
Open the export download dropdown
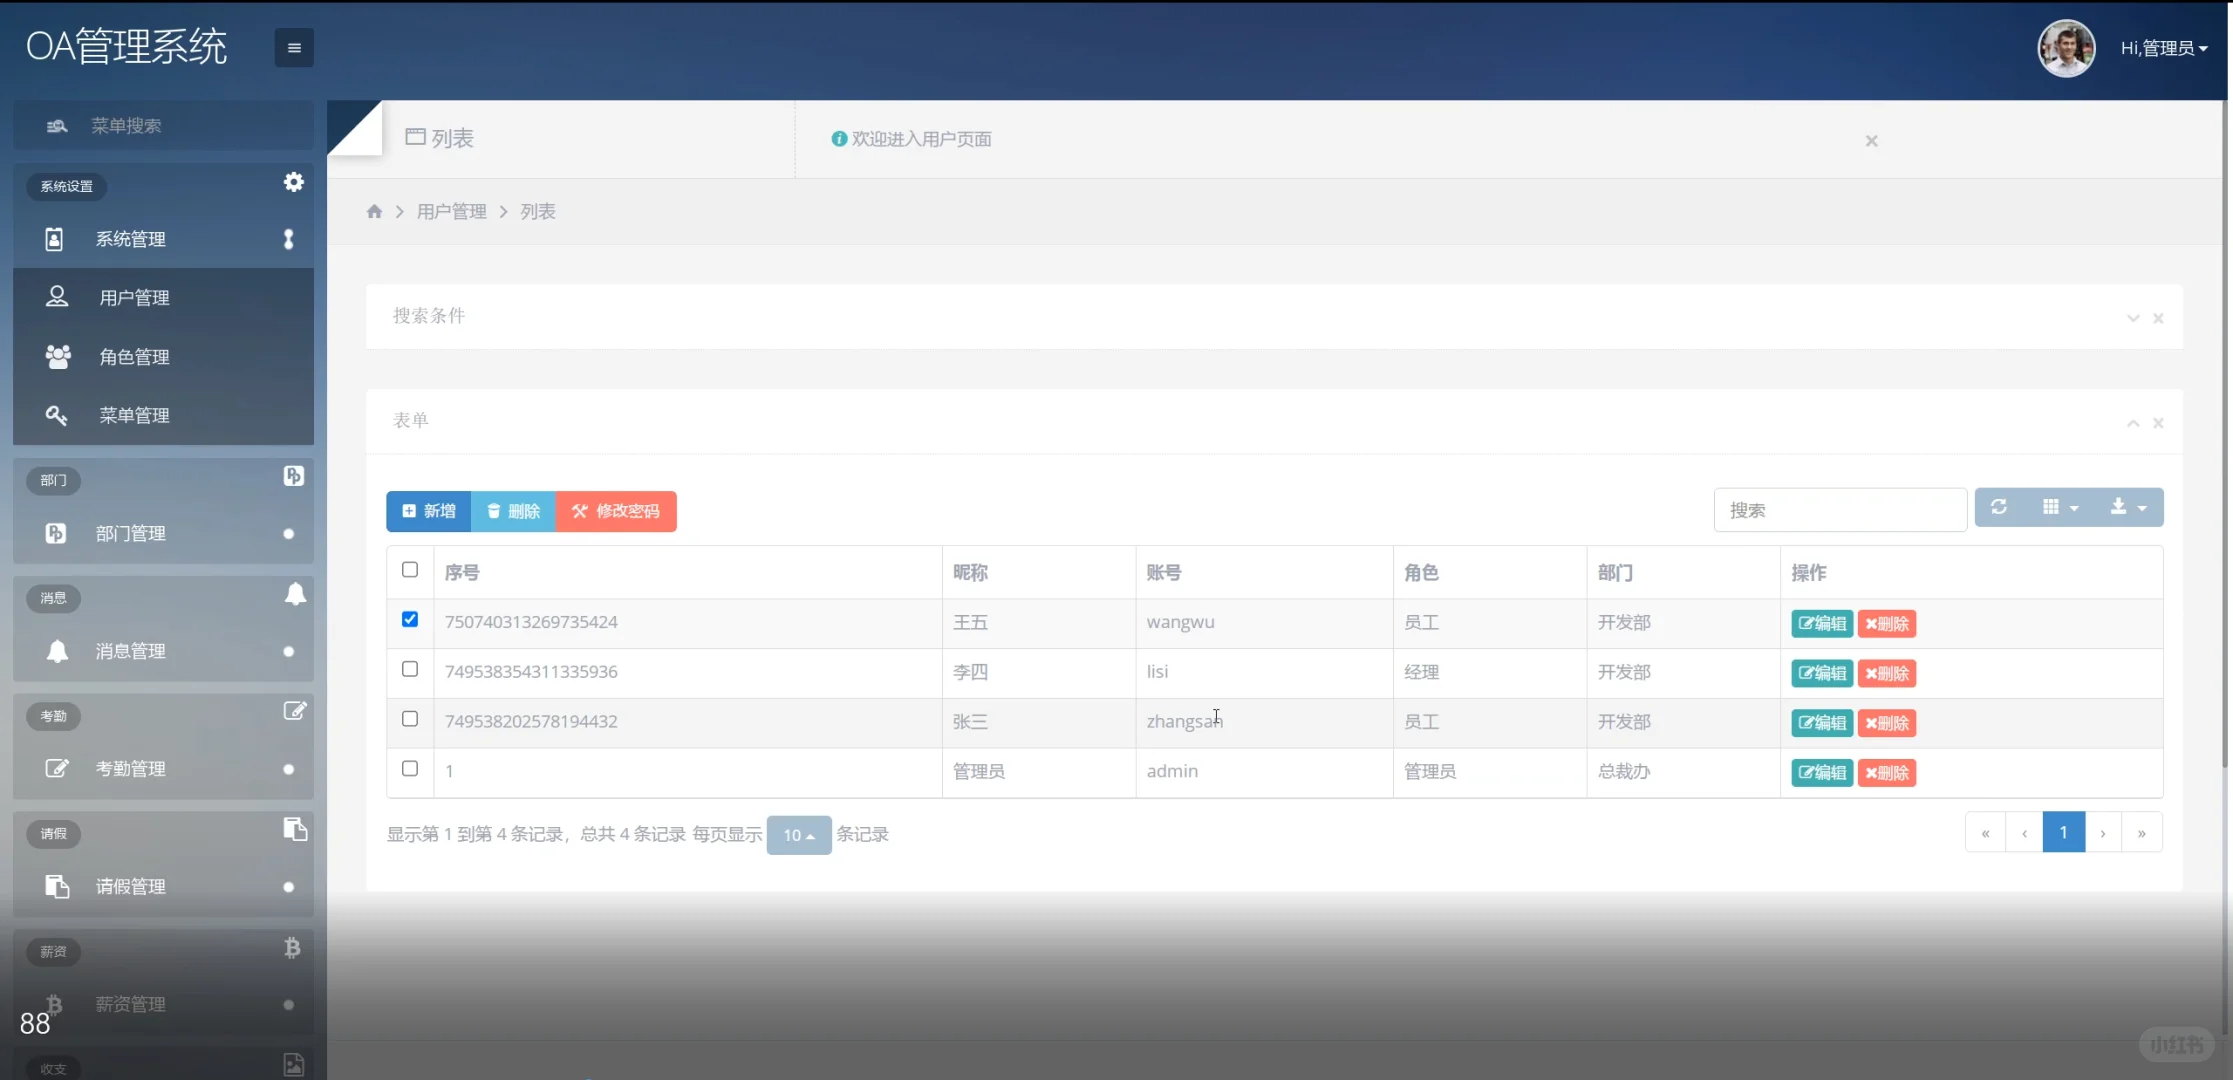[2128, 507]
